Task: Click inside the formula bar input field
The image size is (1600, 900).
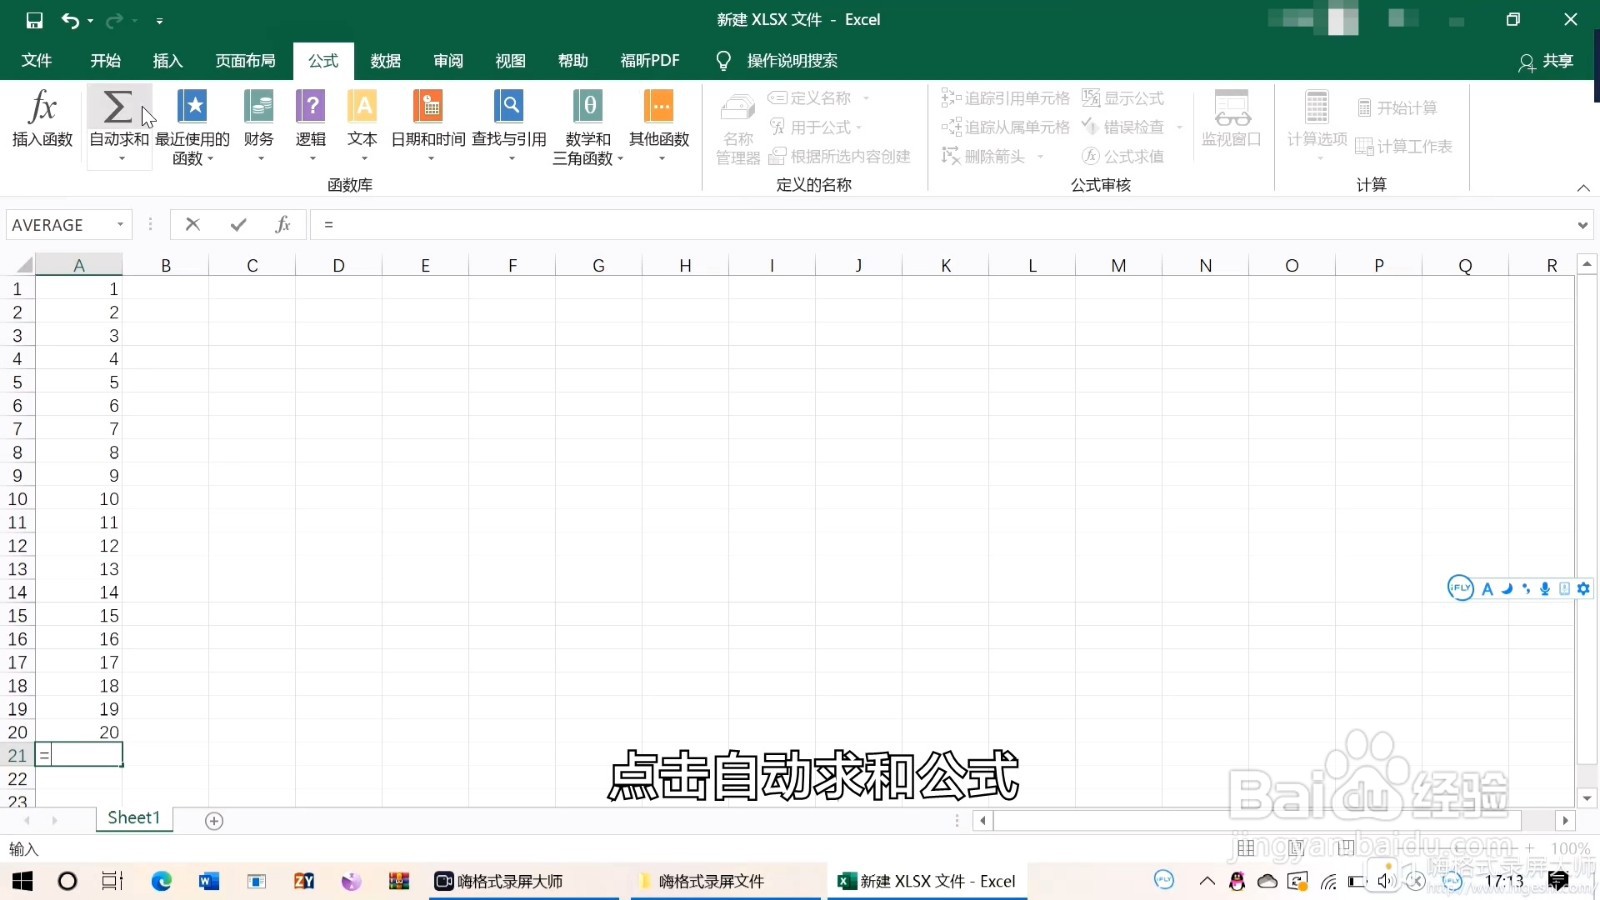Action: [x=700, y=224]
